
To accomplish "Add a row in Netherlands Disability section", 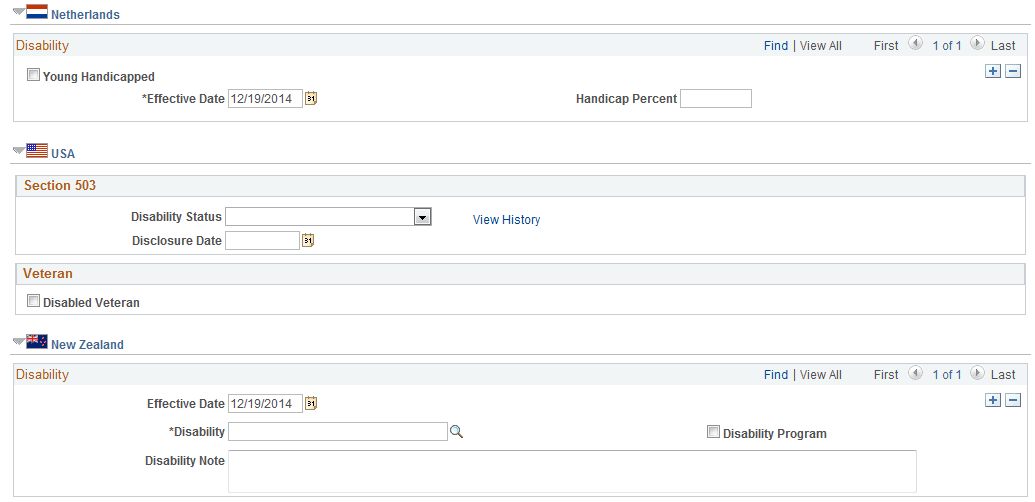I will 993,71.
